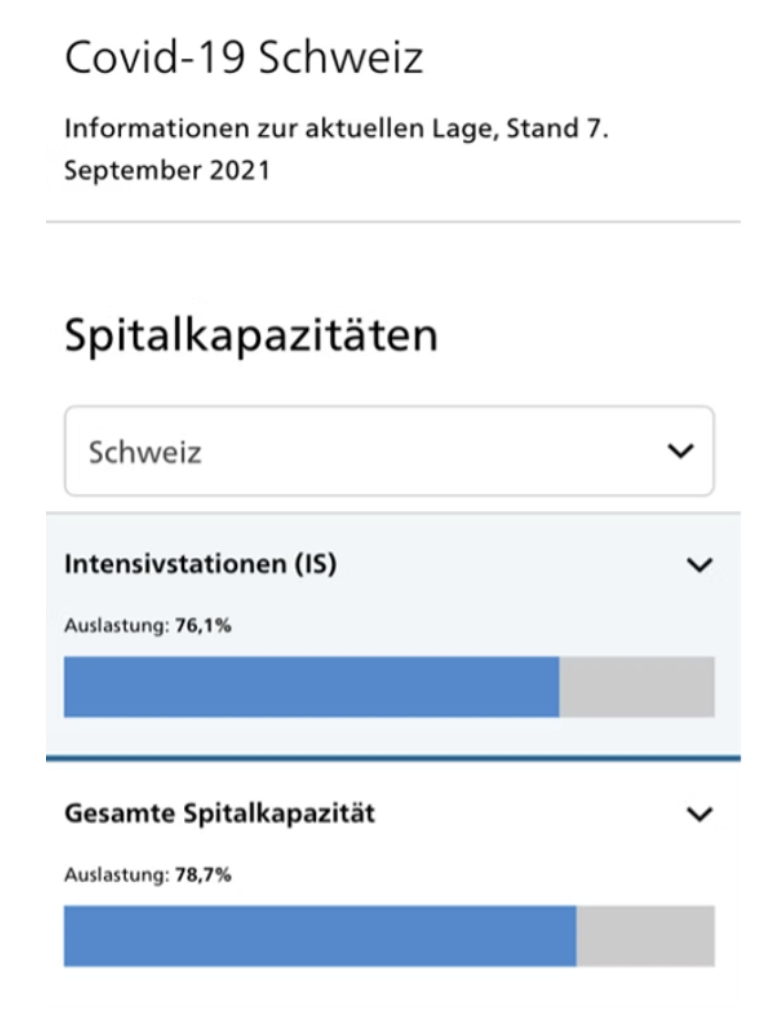Select the Intensivstationen (IS) header bar
This screenshot has height=1032, width=784.
tap(390, 562)
